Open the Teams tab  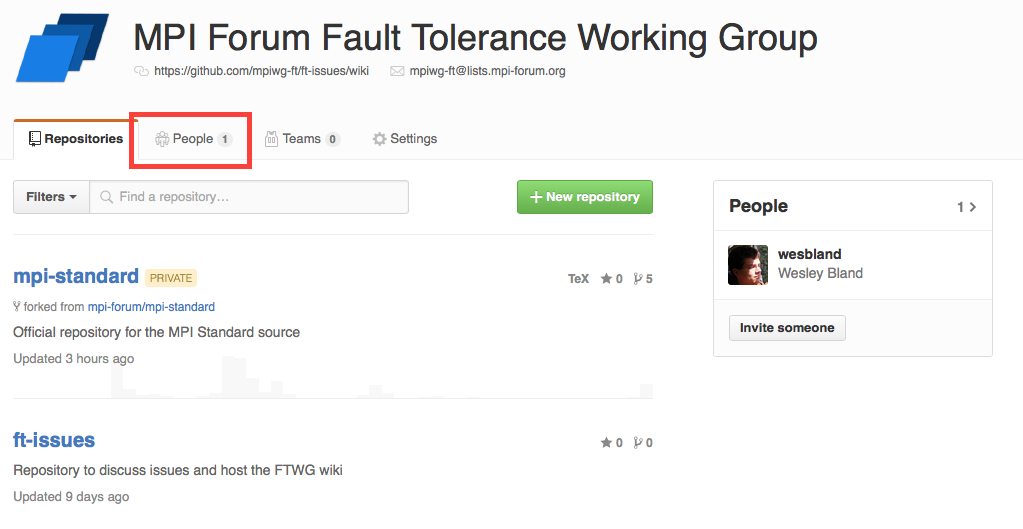pos(302,139)
